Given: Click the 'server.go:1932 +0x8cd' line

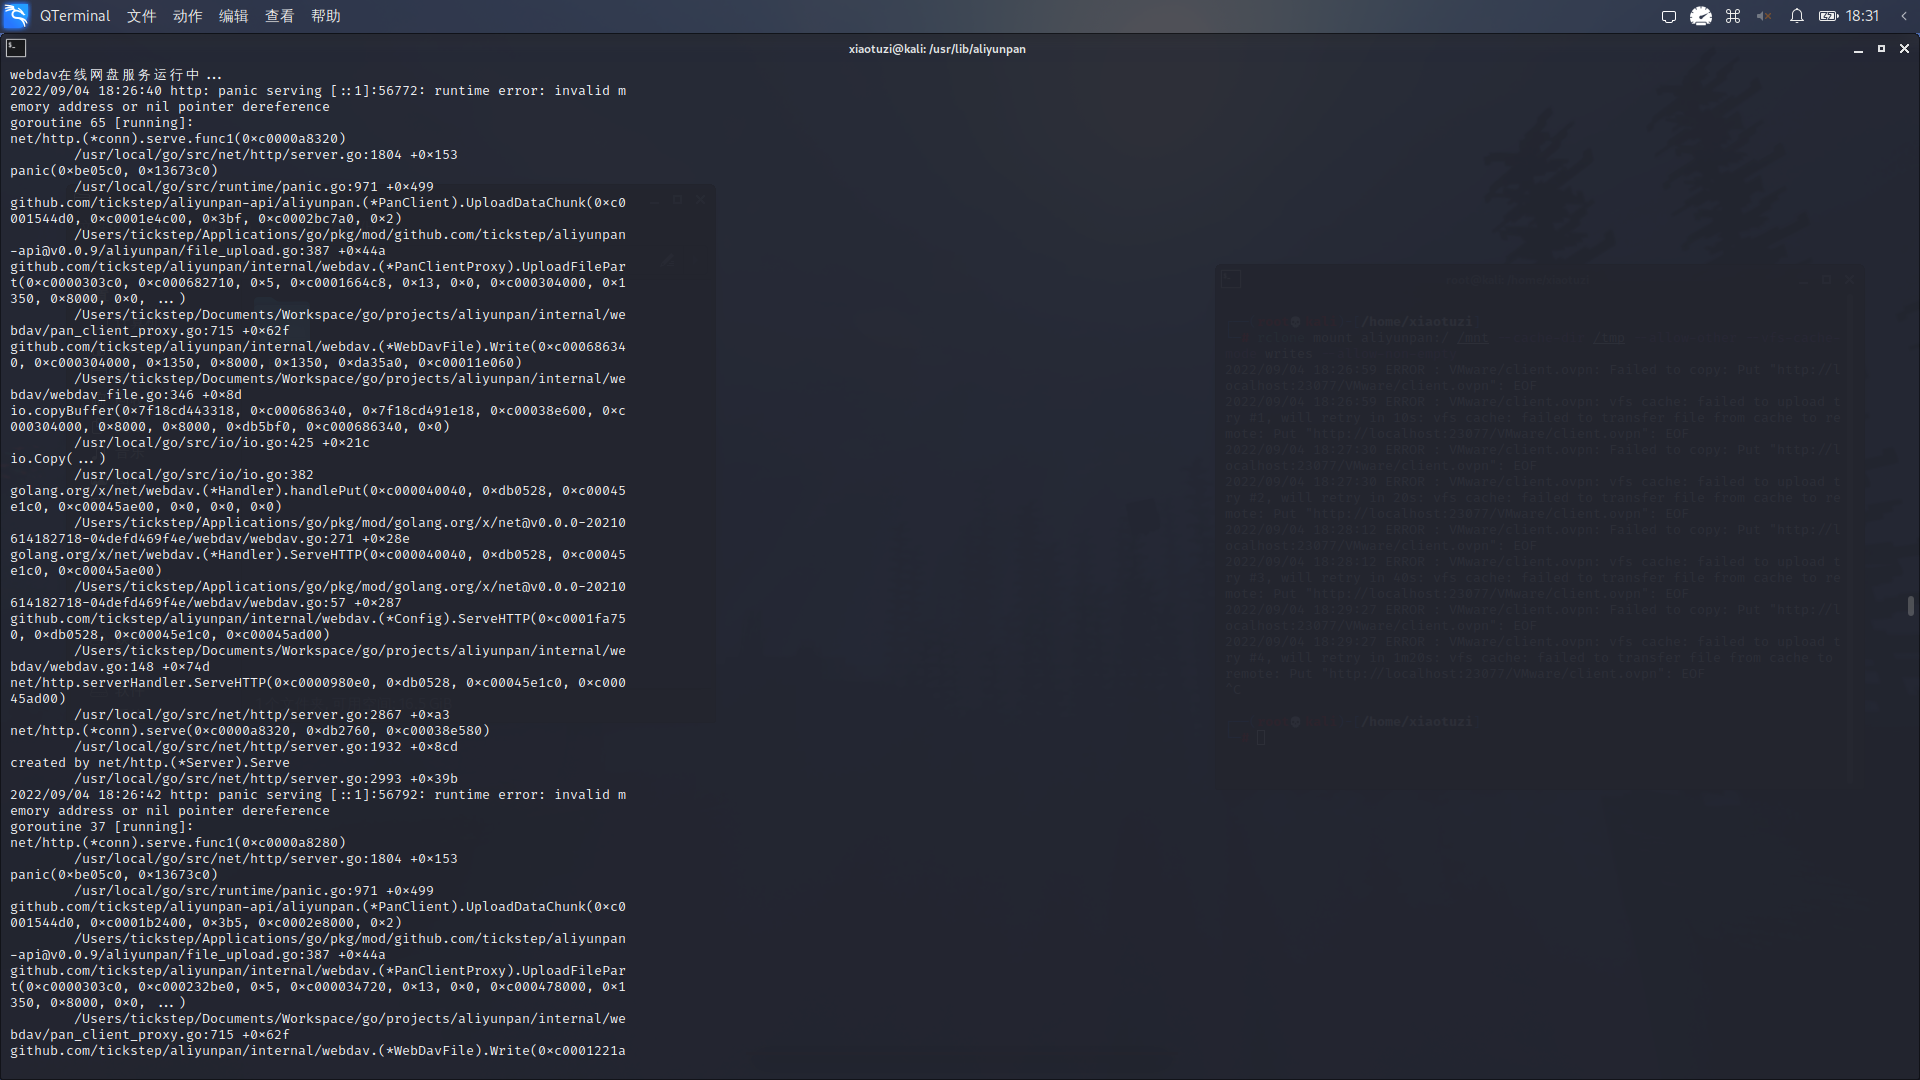Looking at the screenshot, I should (266, 747).
